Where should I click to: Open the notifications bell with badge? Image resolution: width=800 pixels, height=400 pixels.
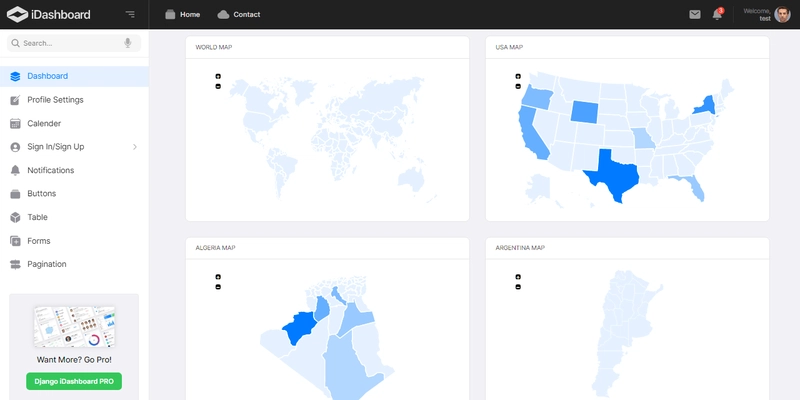click(717, 14)
